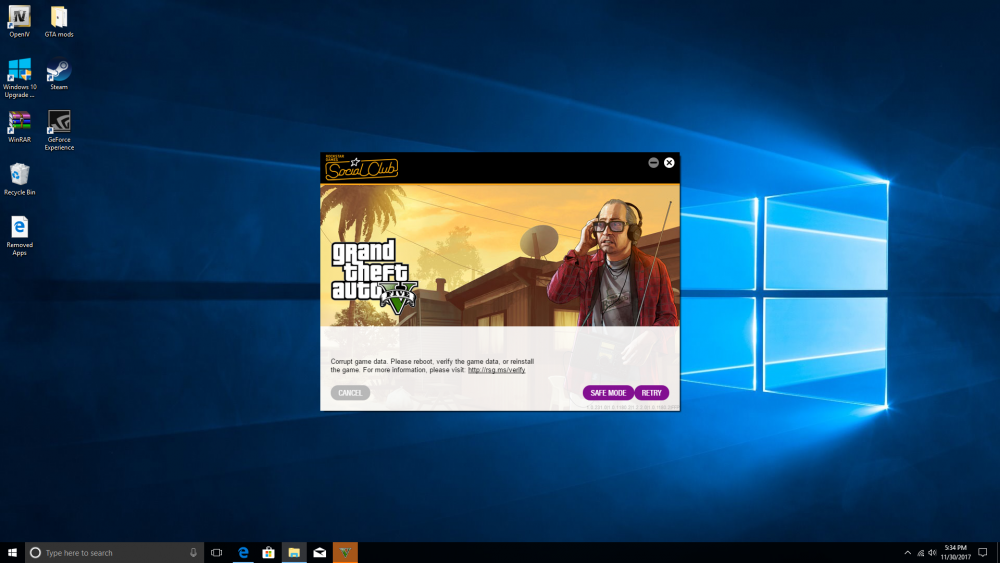
Task: Open the clock showing 5:34 PM
Action: pos(955,552)
